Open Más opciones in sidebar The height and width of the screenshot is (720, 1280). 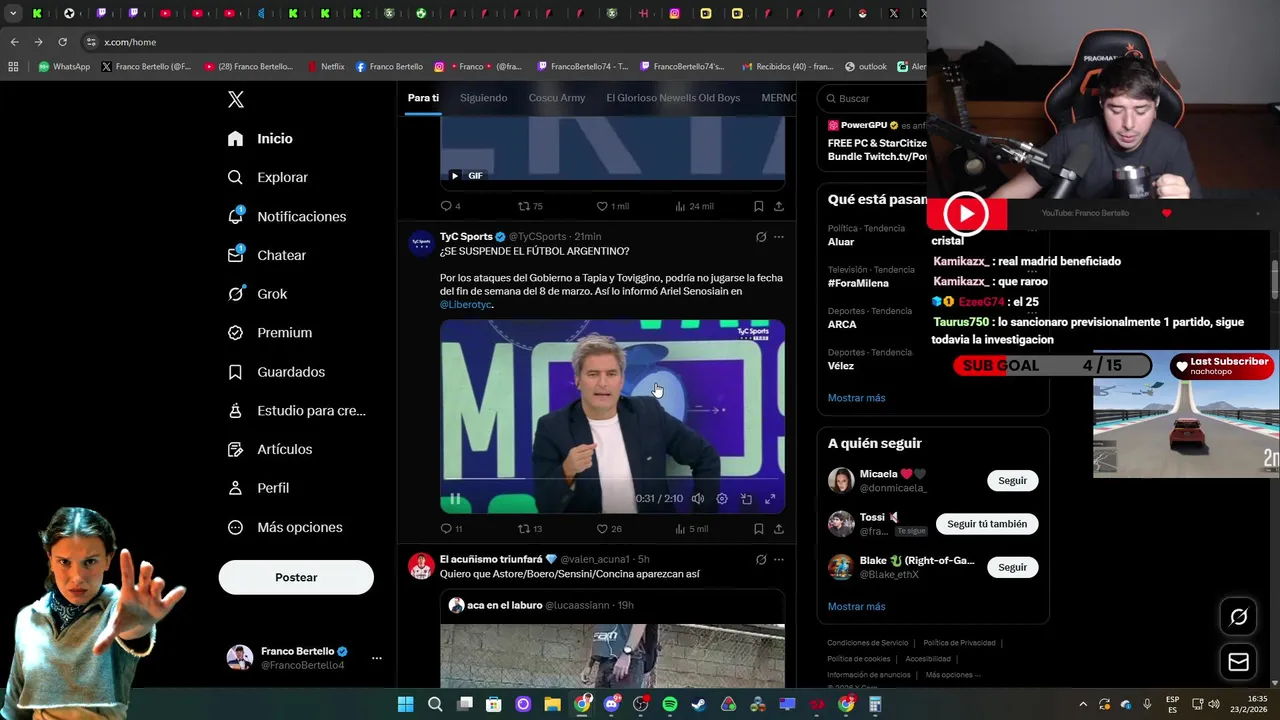coord(284,527)
